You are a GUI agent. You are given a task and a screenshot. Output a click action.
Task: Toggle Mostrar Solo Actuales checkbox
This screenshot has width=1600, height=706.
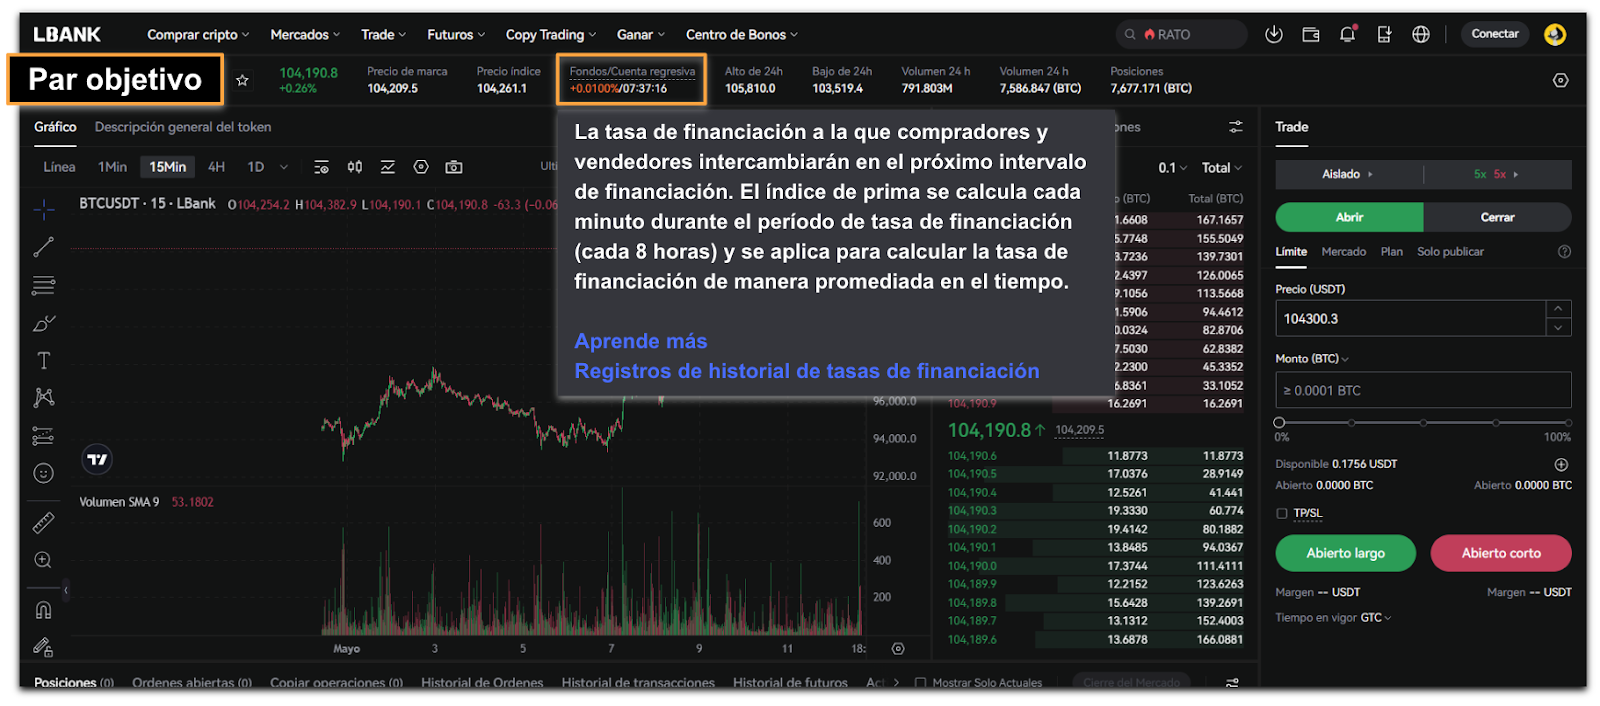coord(920,683)
